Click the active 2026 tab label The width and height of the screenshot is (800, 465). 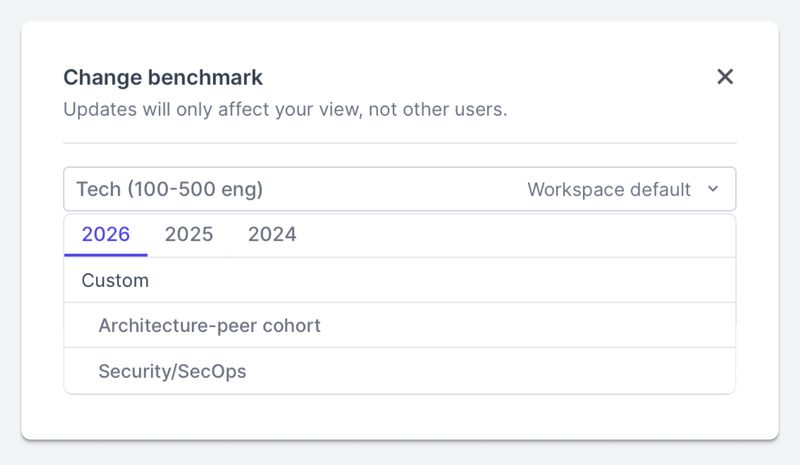pos(106,235)
